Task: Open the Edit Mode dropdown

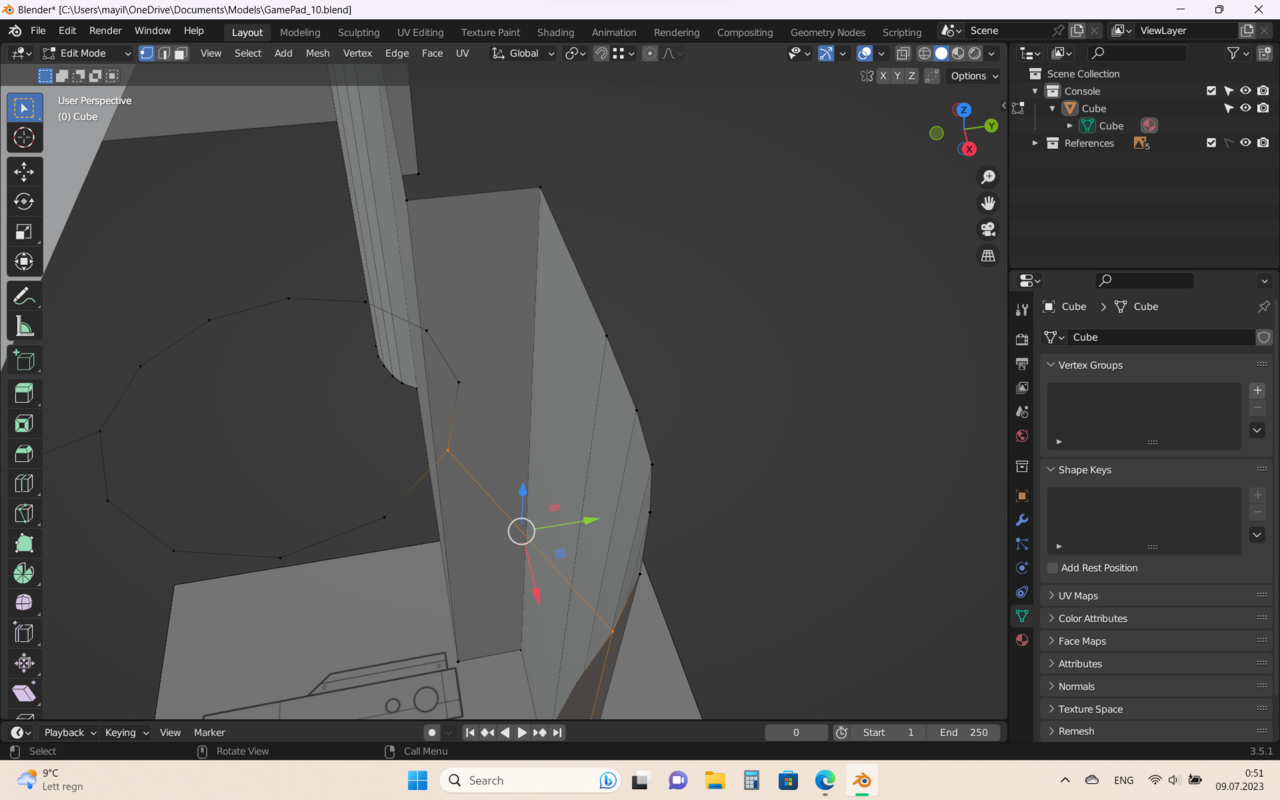Action: (x=87, y=53)
